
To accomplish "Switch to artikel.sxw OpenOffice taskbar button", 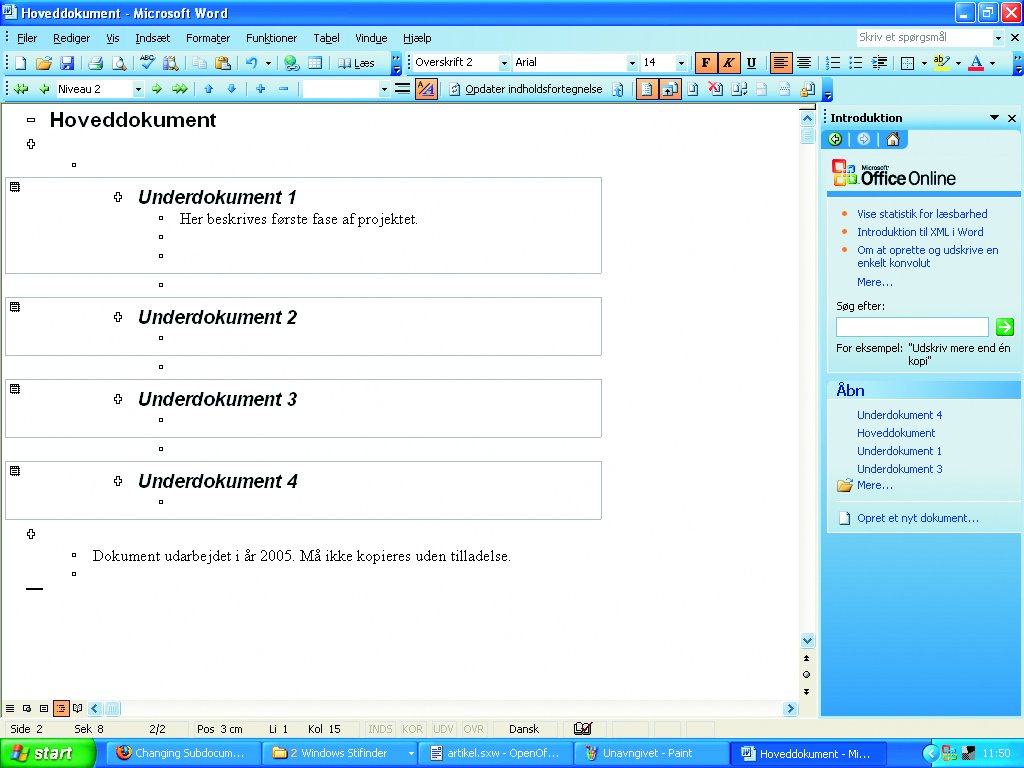I will 494,753.
